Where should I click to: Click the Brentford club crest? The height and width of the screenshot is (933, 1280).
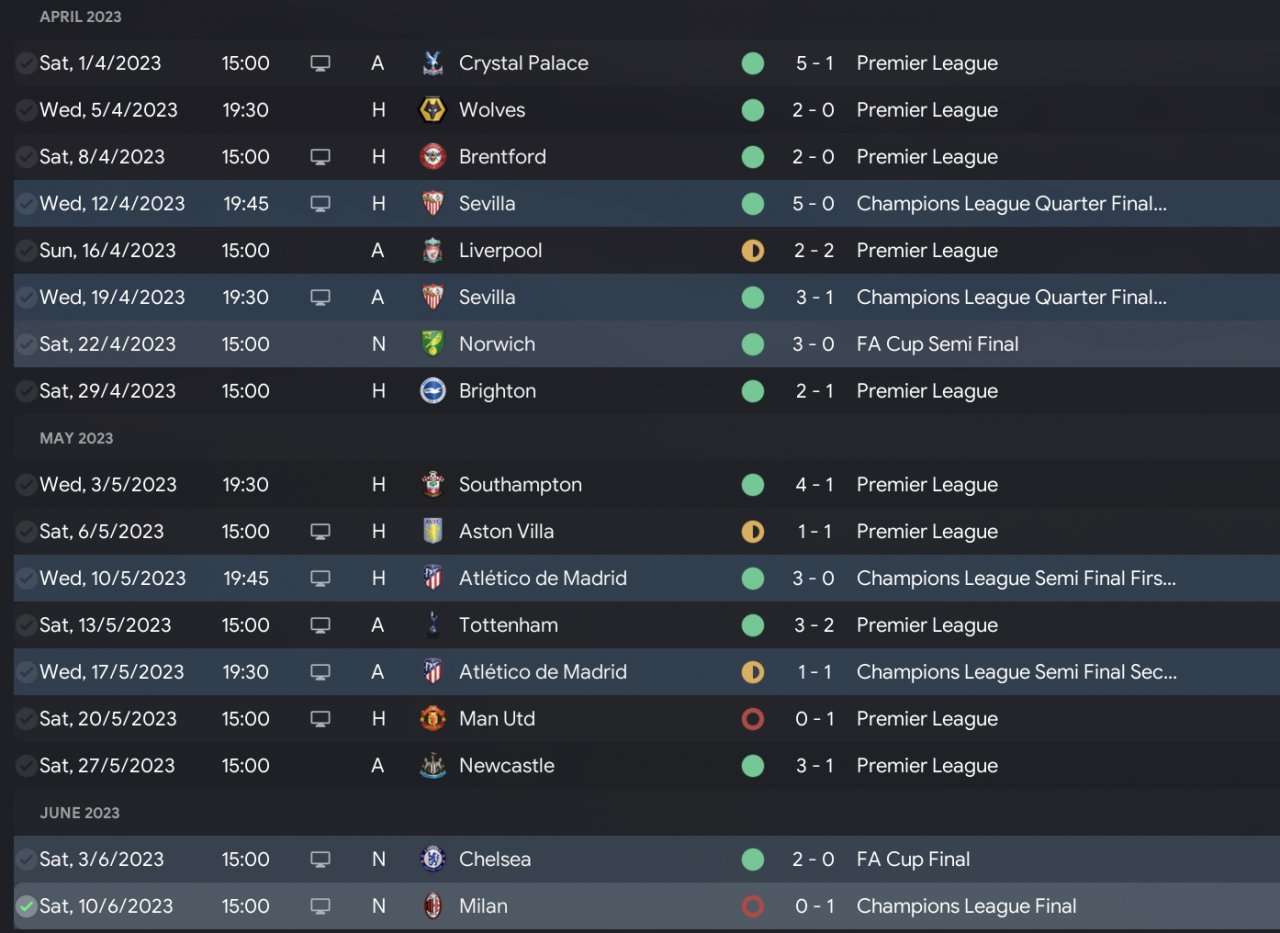click(432, 157)
